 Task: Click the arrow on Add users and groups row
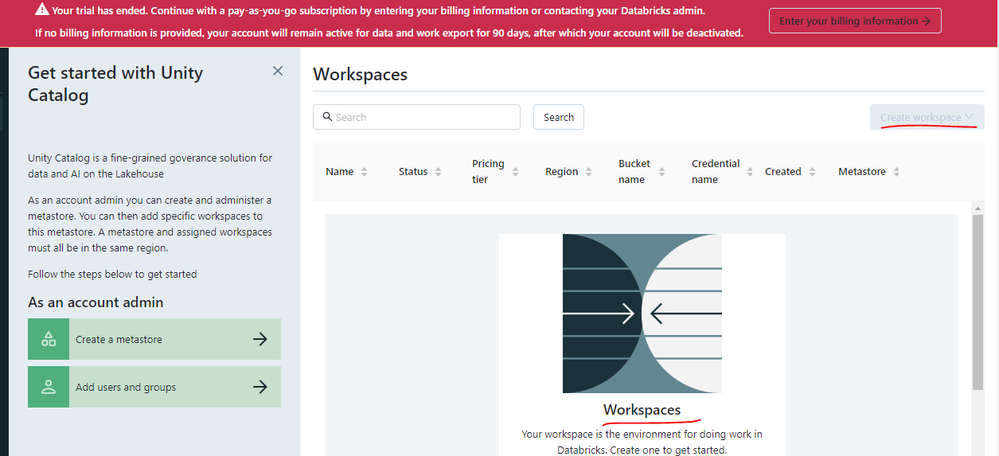pyautogui.click(x=259, y=387)
